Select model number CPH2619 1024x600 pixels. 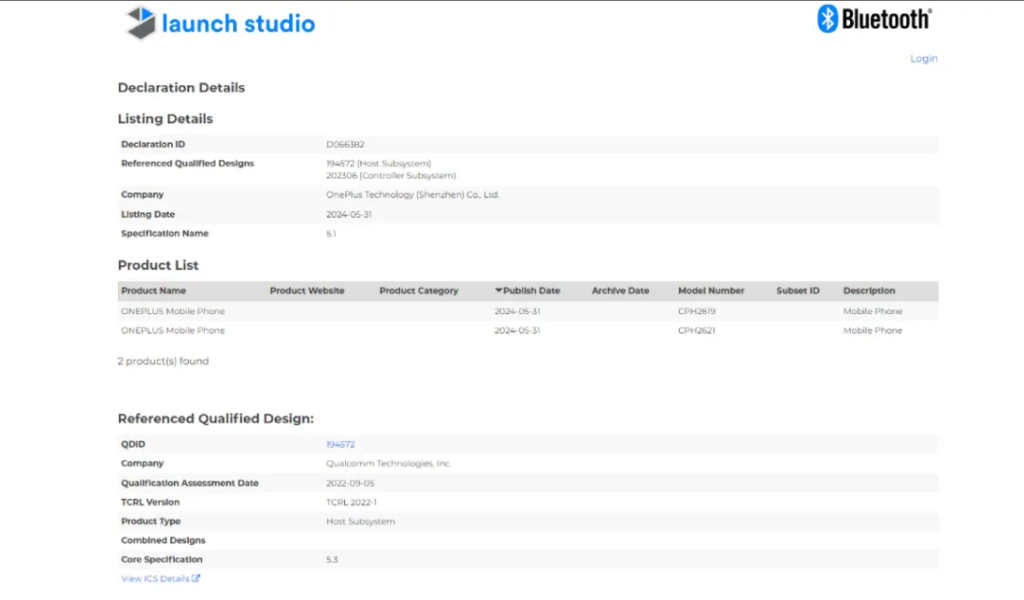(697, 311)
